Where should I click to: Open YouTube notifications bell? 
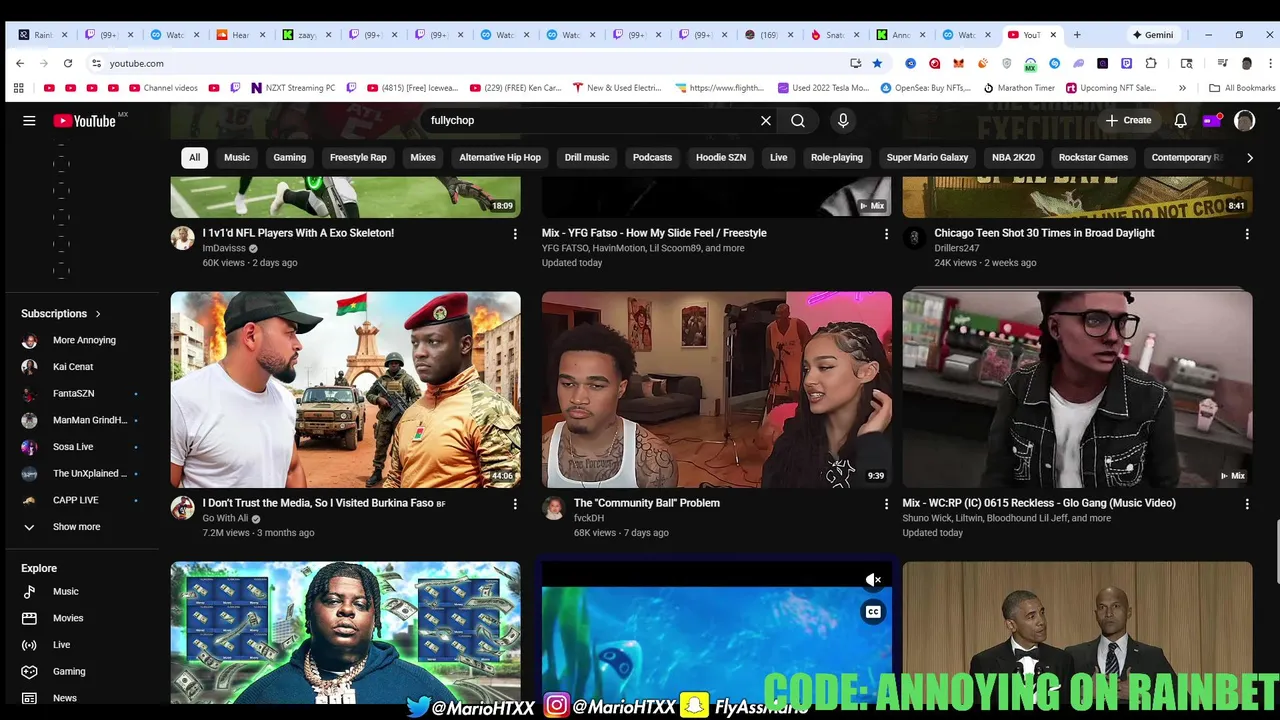point(1180,120)
